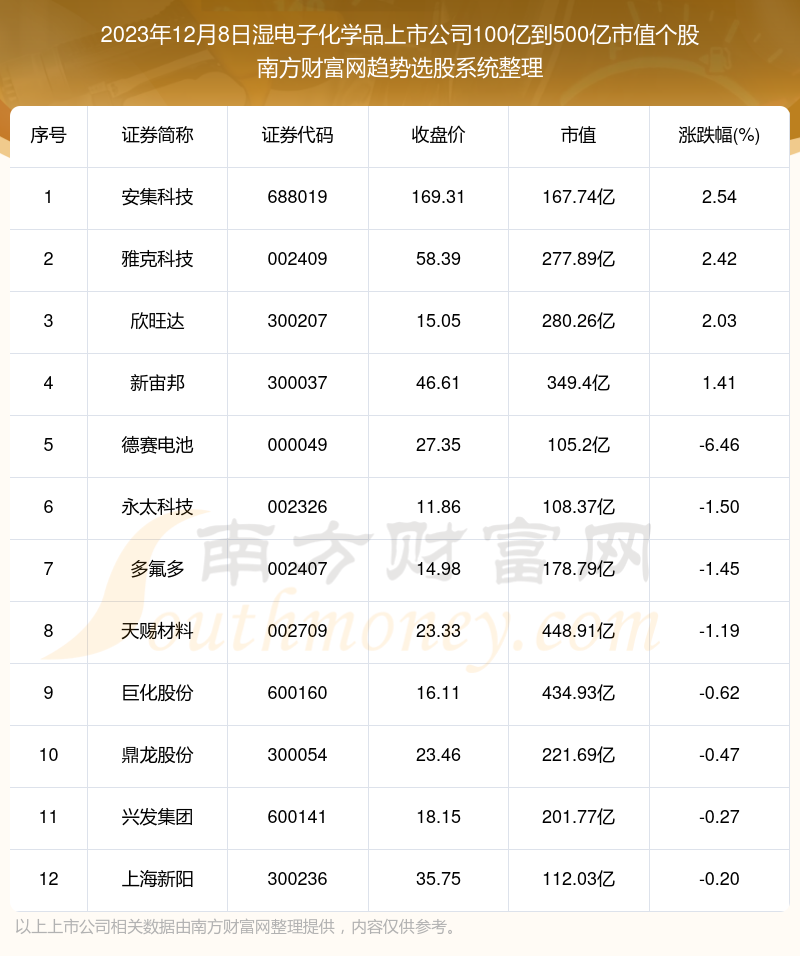This screenshot has height=956, width=800.
Task: Click closing price 15.05
Action: point(438,321)
